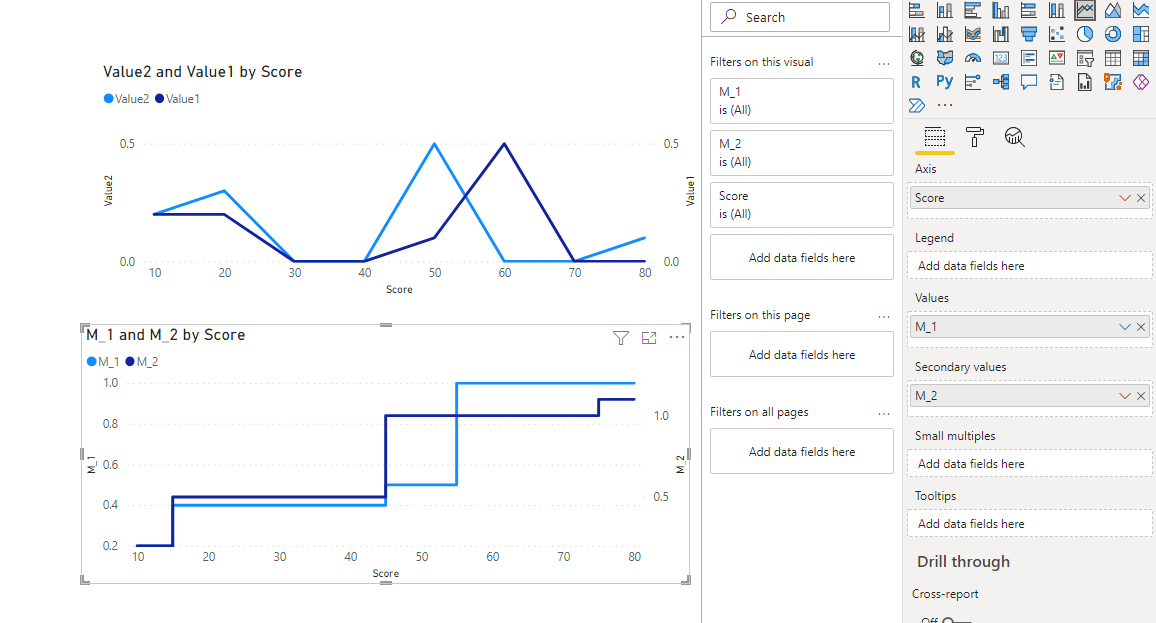
Task: Select the smart narrative visual
Action: (1056, 82)
